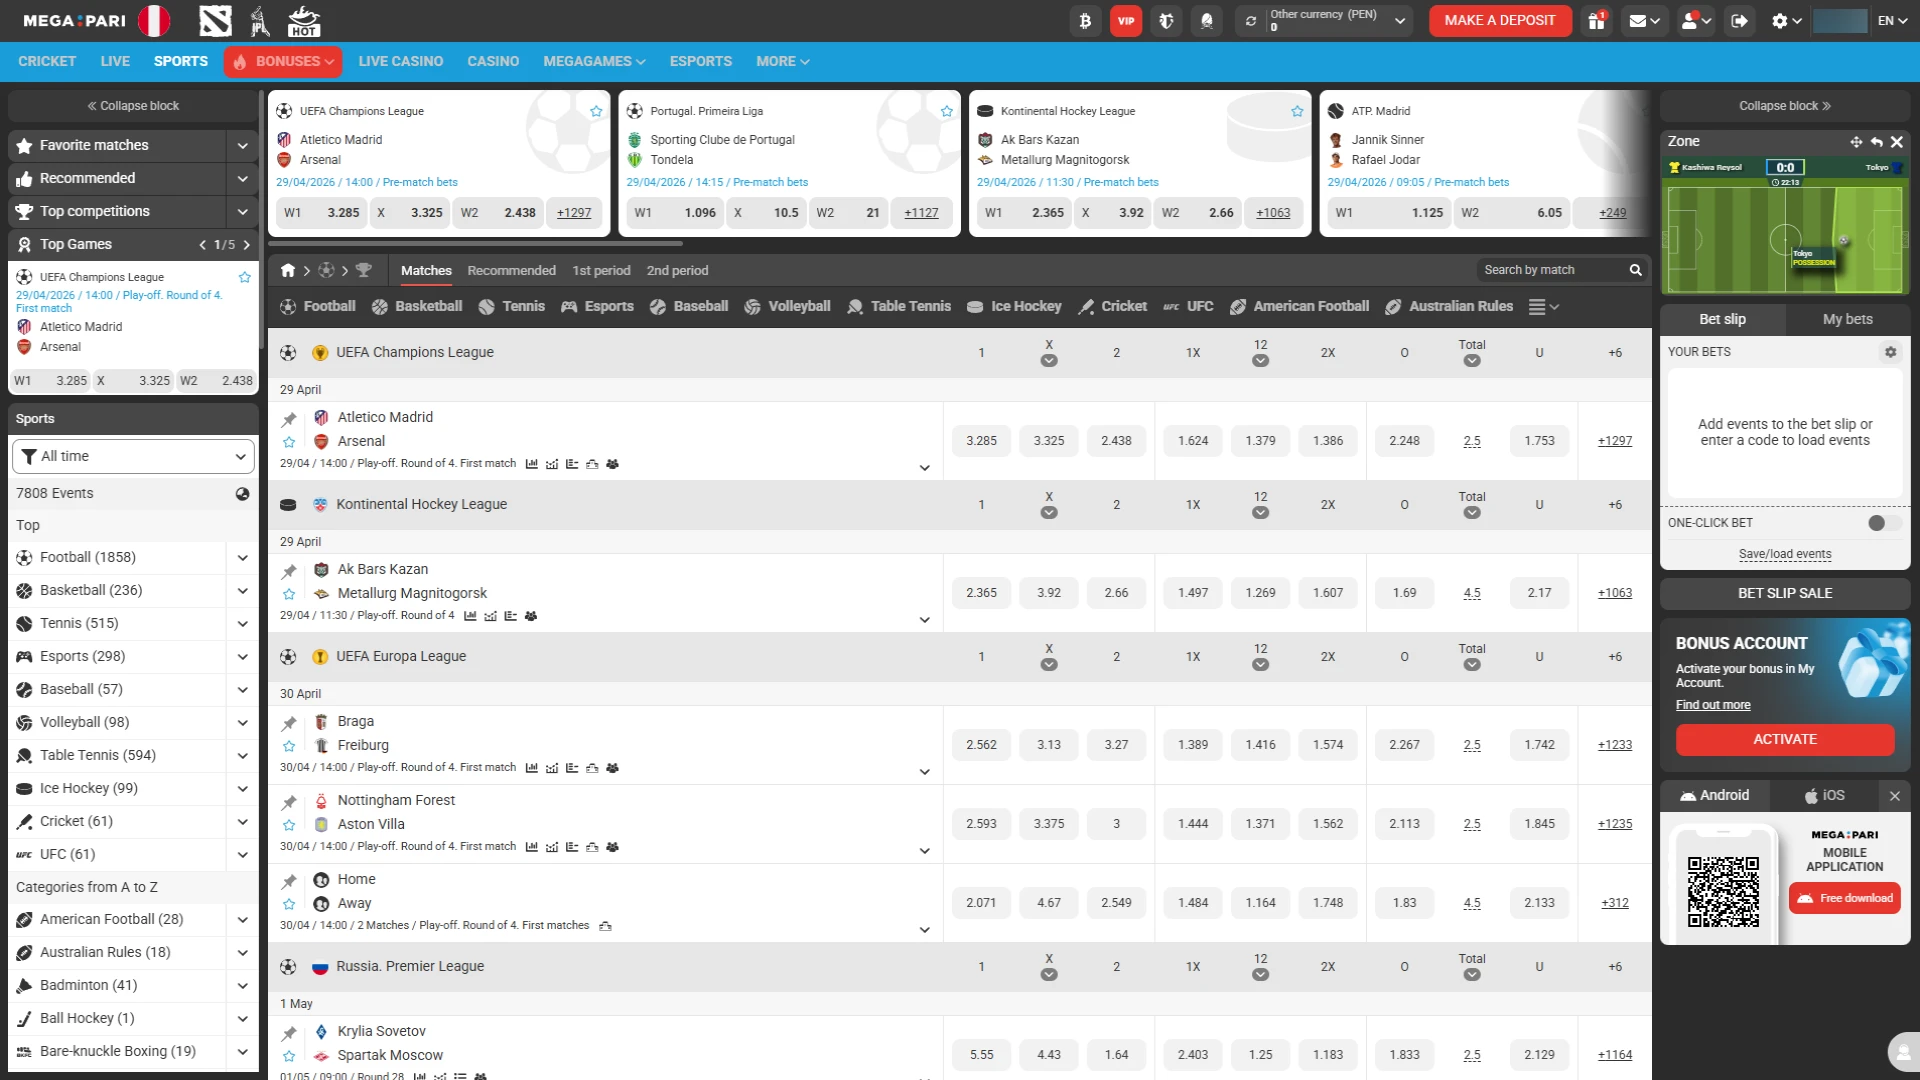
Task: Open the All time filter dropdown
Action: tap(133, 456)
